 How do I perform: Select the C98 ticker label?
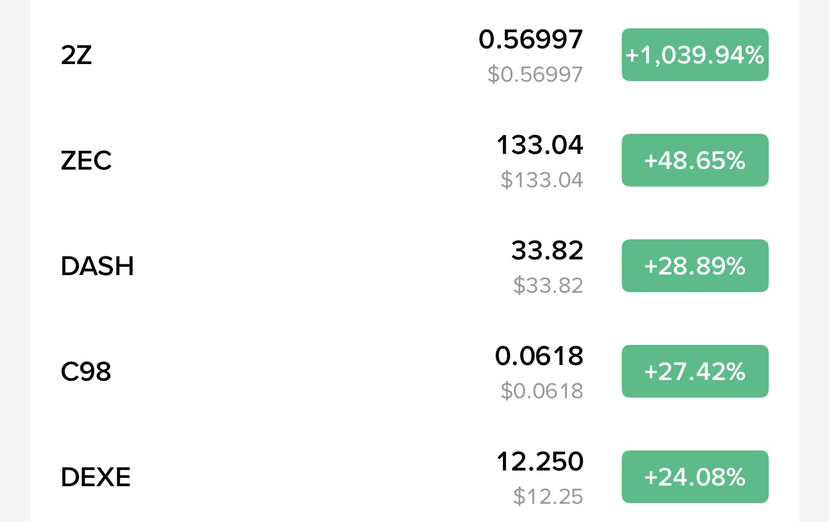click(86, 371)
